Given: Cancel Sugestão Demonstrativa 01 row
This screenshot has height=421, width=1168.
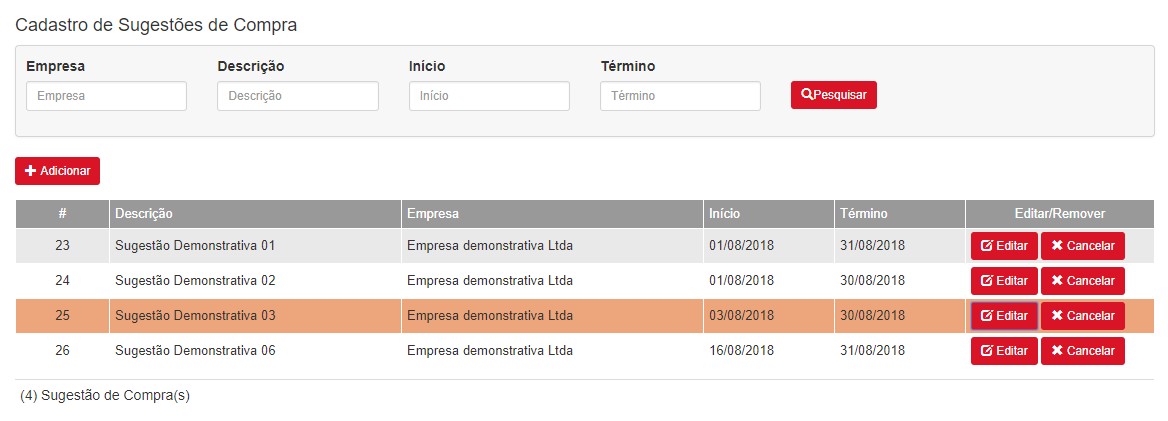Looking at the screenshot, I should (1082, 246).
